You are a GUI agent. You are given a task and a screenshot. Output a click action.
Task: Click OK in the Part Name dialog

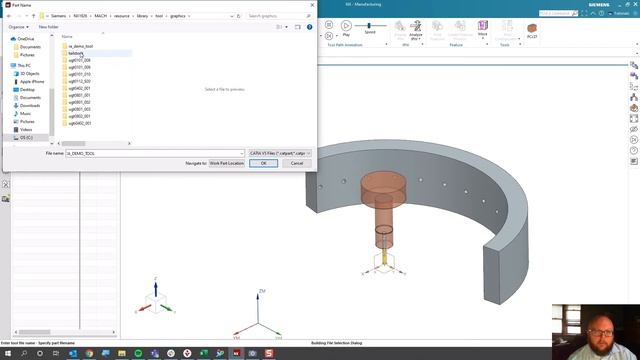[x=263, y=163]
